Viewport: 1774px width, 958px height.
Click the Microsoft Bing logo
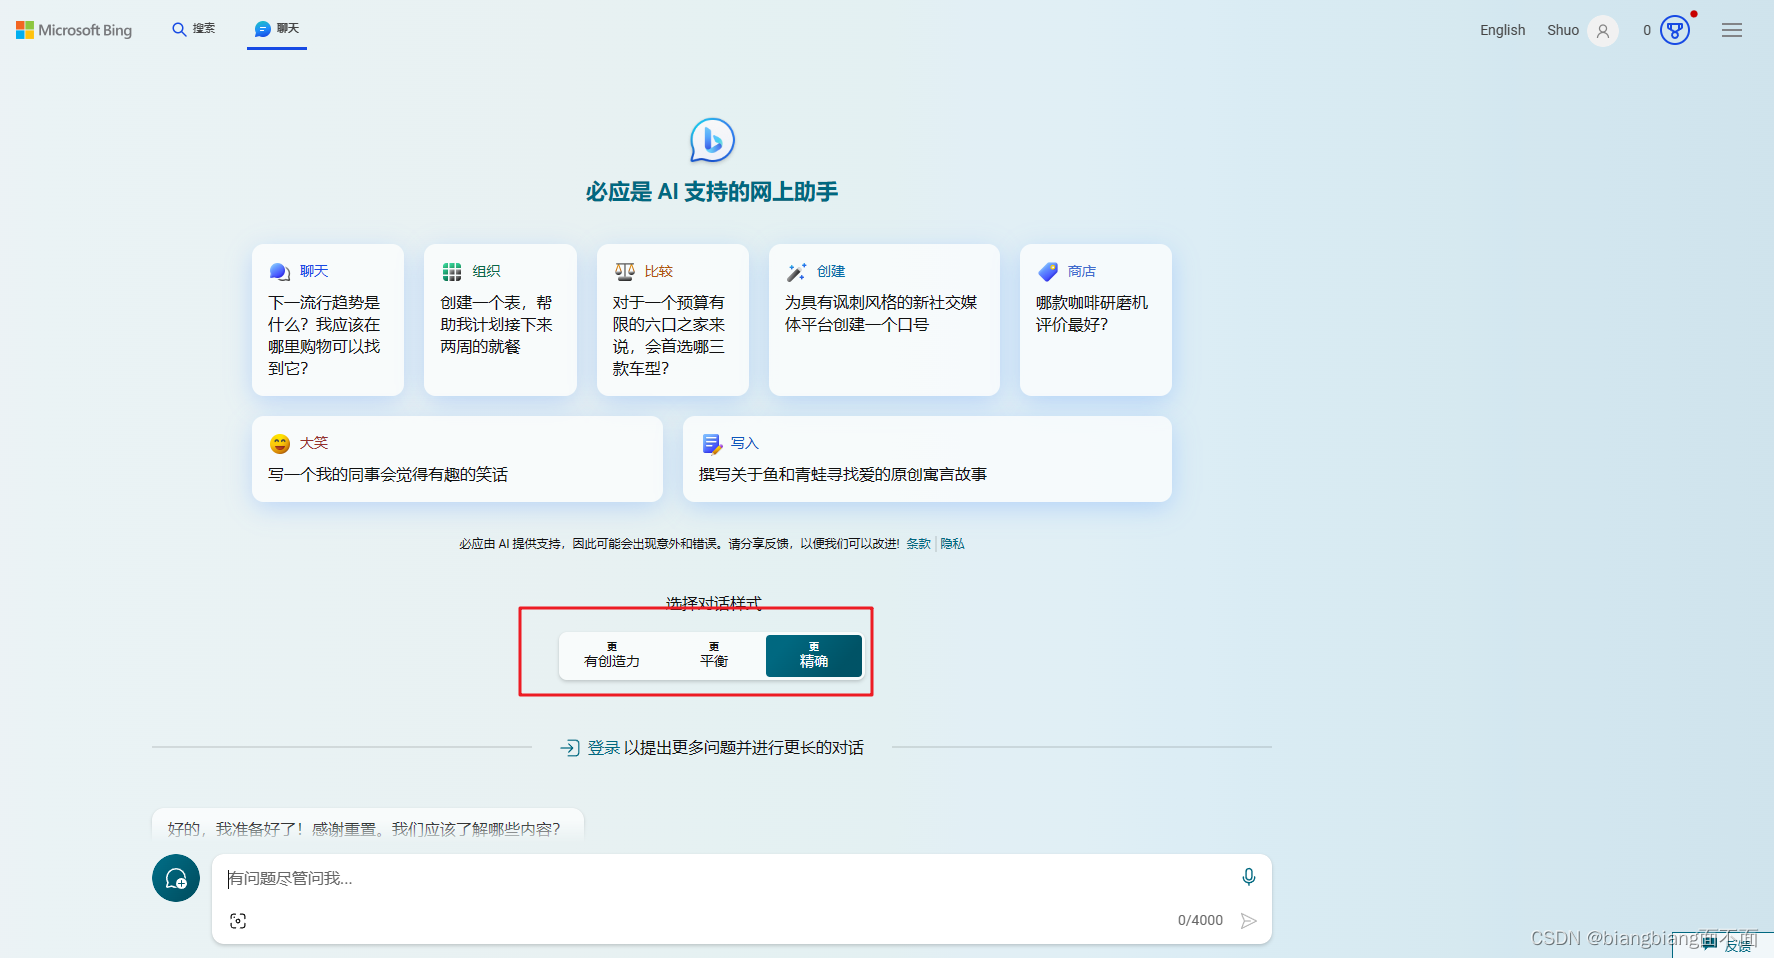[x=74, y=30]
